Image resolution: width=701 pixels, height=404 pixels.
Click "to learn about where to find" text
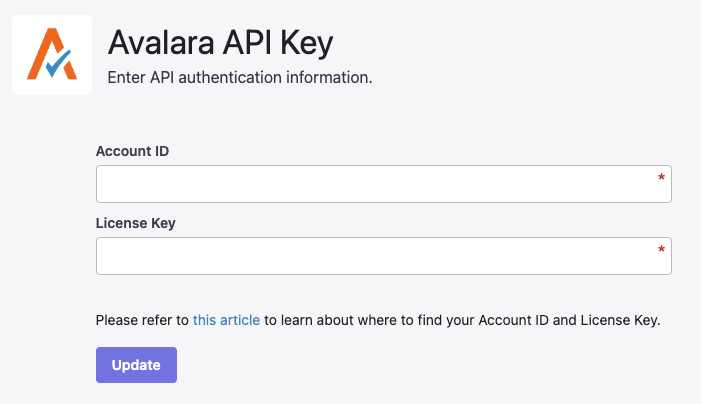(370, 320)
